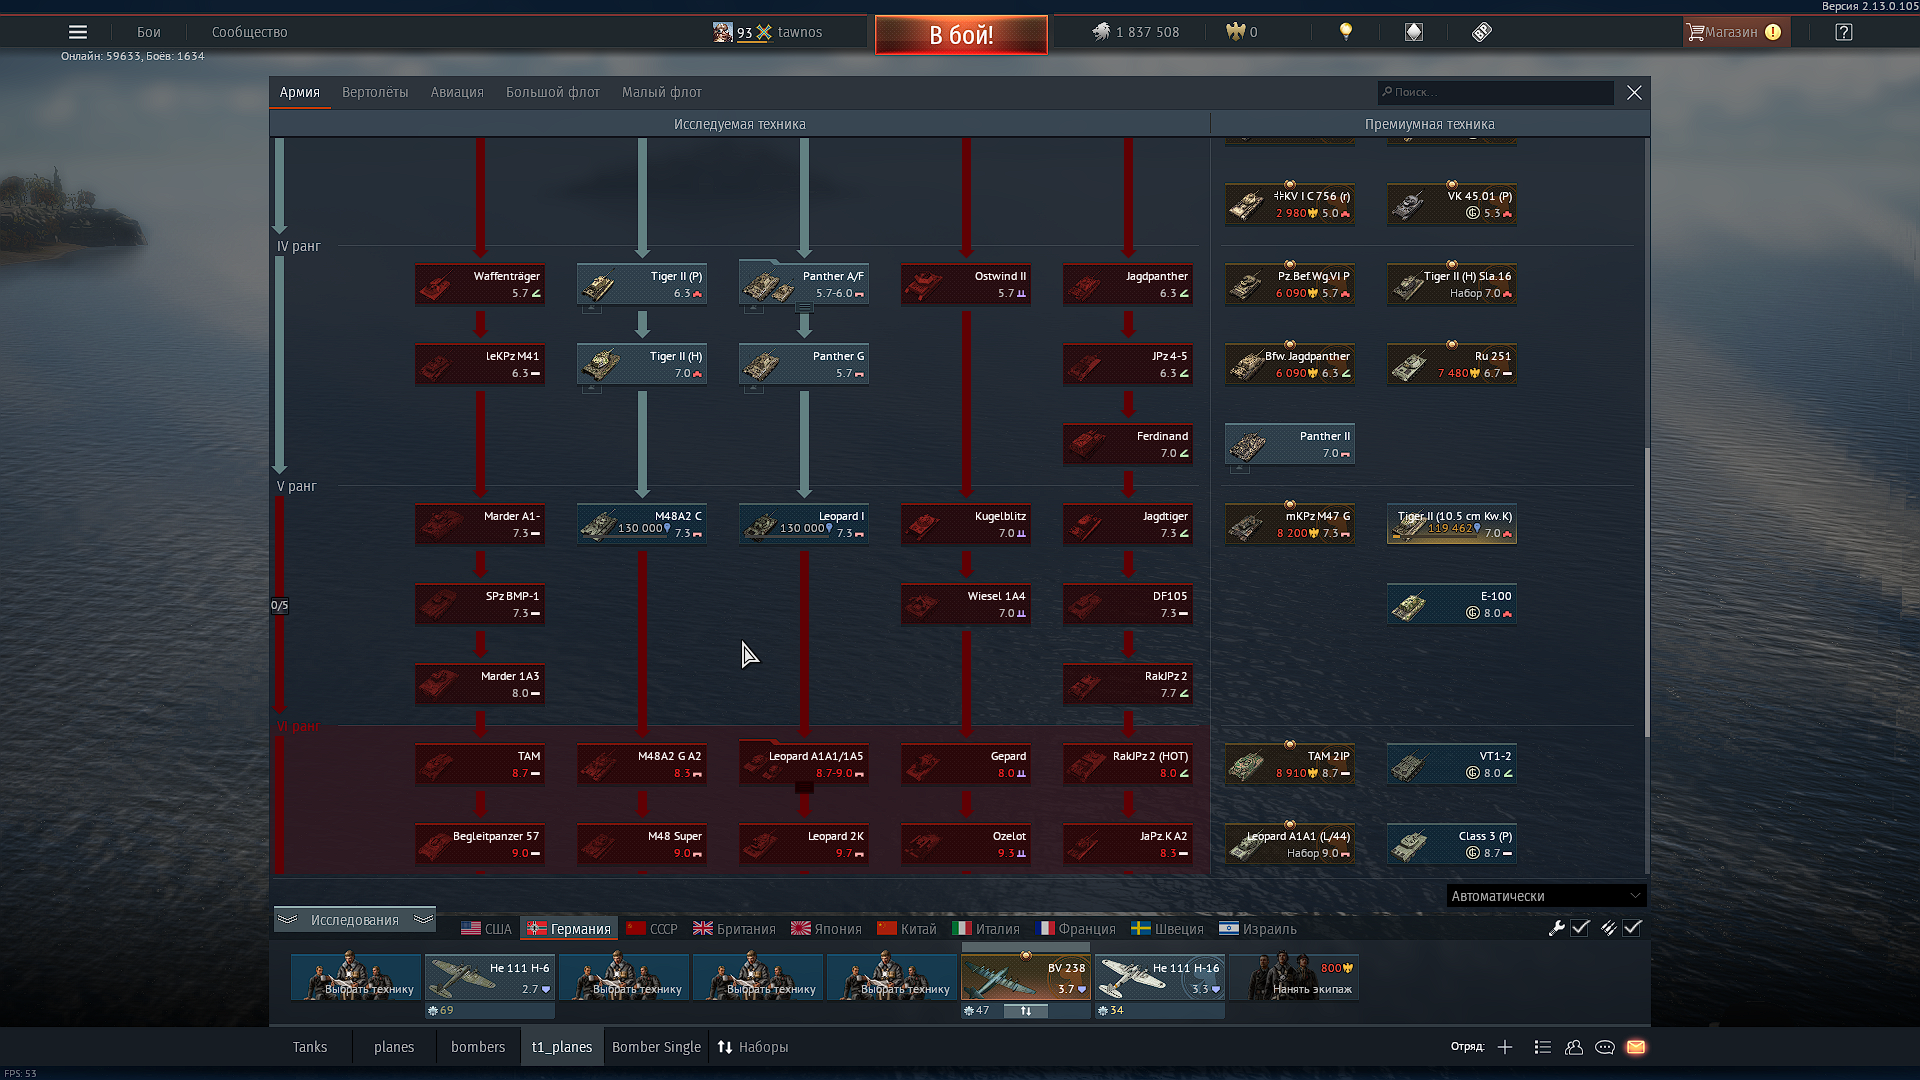Select the Panther II premium vehicle card
Screen dimensions: 1920x1080
[1290, 444]
